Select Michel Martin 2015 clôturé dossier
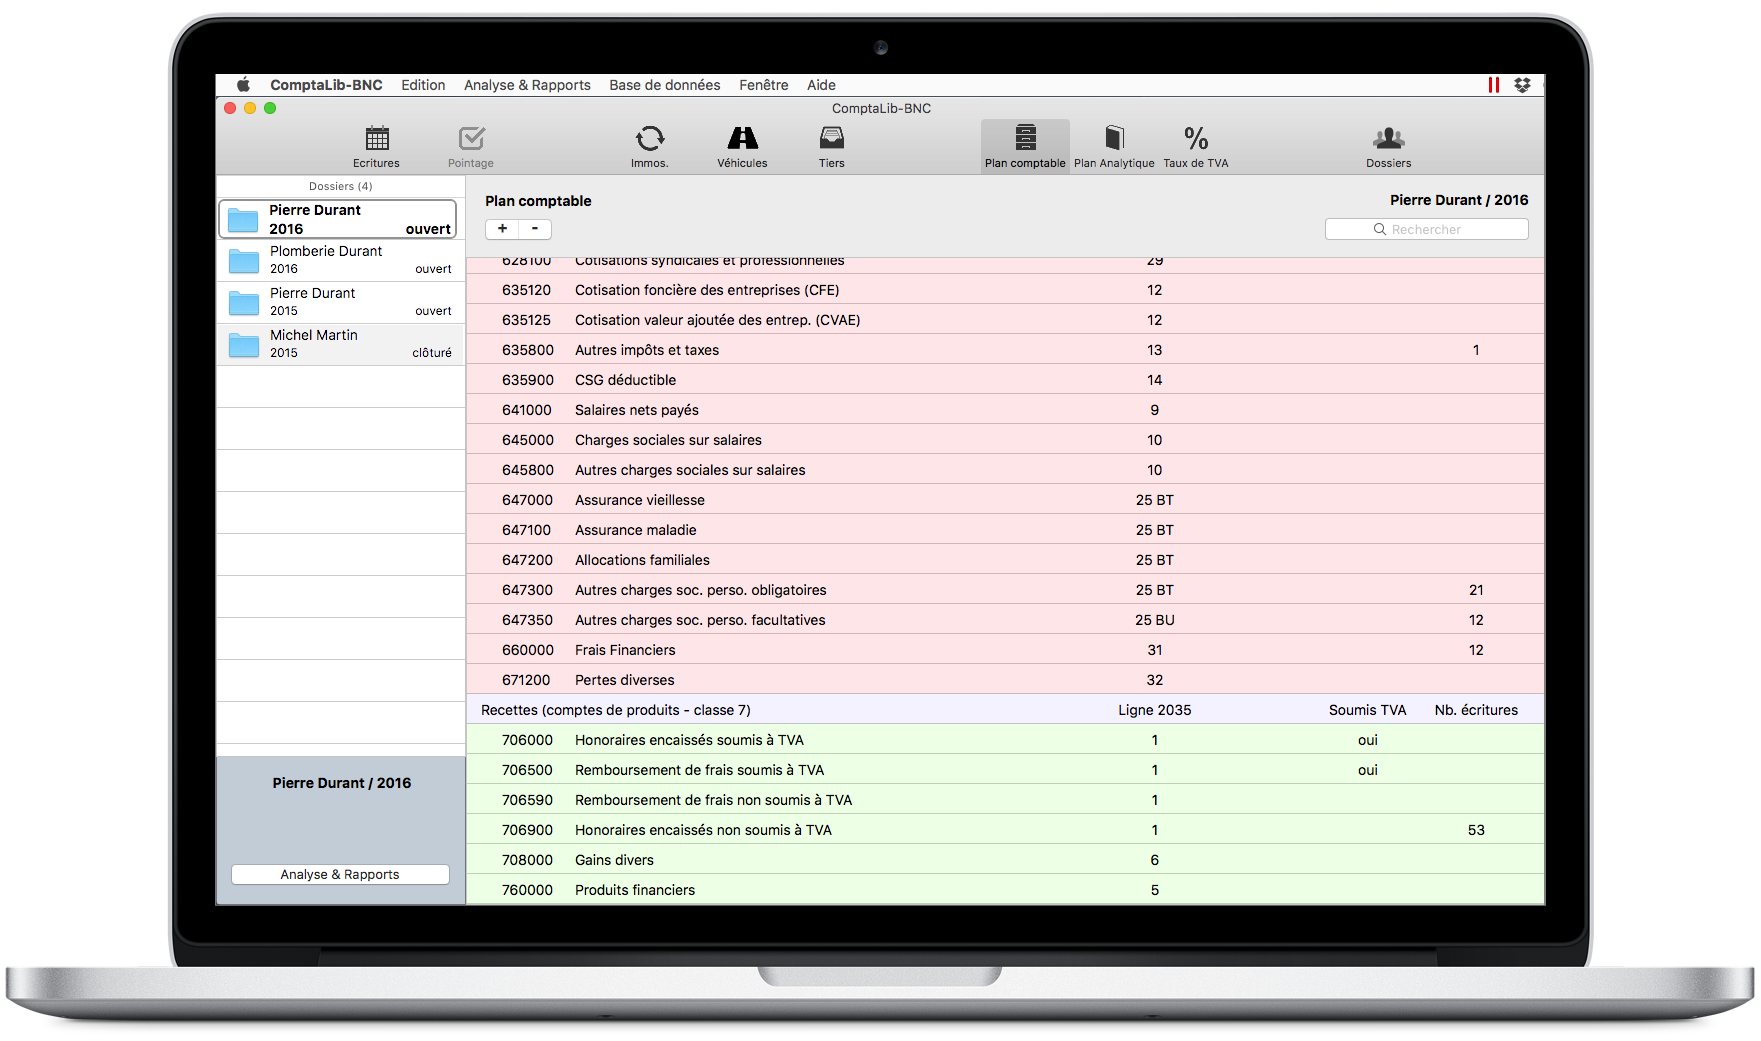The width and height of the screenshot is (1761, 1041). [x=341, y=344]
